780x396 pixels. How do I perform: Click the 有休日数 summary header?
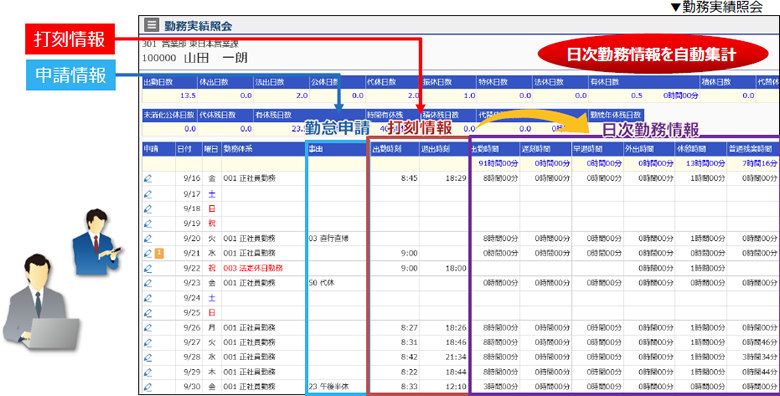[x=644, y=82]
